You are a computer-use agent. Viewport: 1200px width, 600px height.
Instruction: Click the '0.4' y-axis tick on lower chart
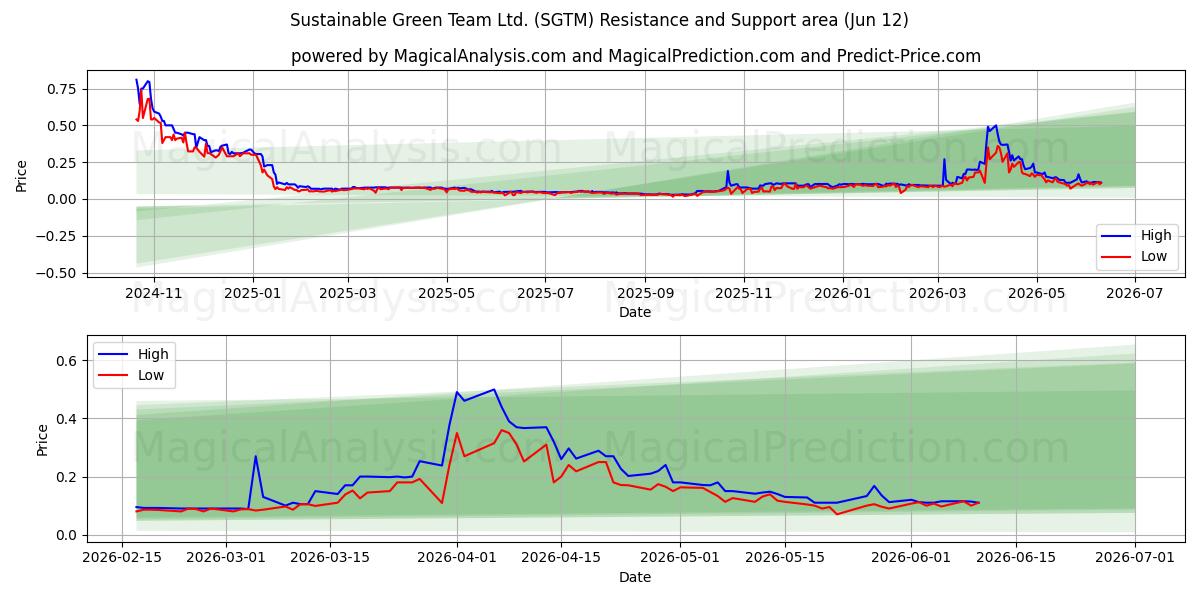click(x=67, y=419)
